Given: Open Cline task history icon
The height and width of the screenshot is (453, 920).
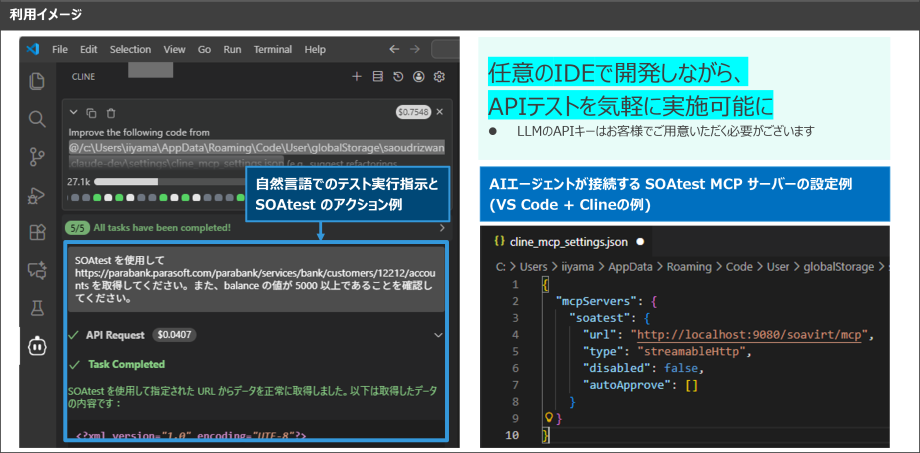Looking at the screenshot, I should point(398,76).
